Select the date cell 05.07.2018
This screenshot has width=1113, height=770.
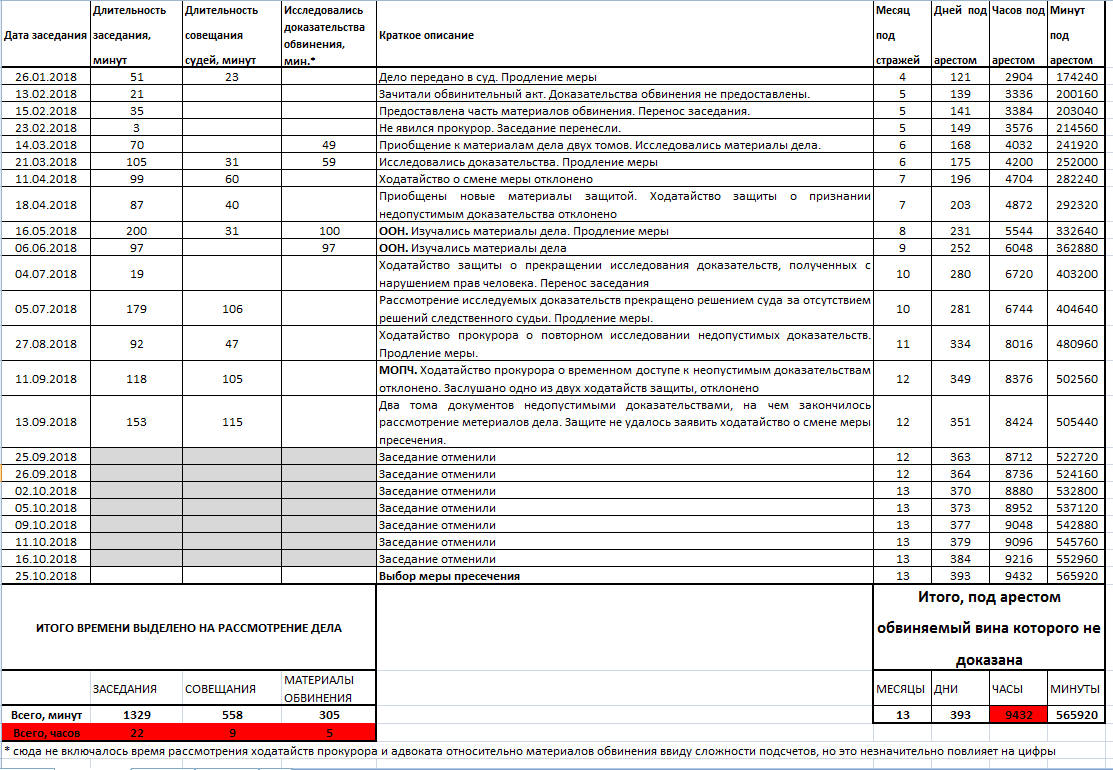click(45, 309)
